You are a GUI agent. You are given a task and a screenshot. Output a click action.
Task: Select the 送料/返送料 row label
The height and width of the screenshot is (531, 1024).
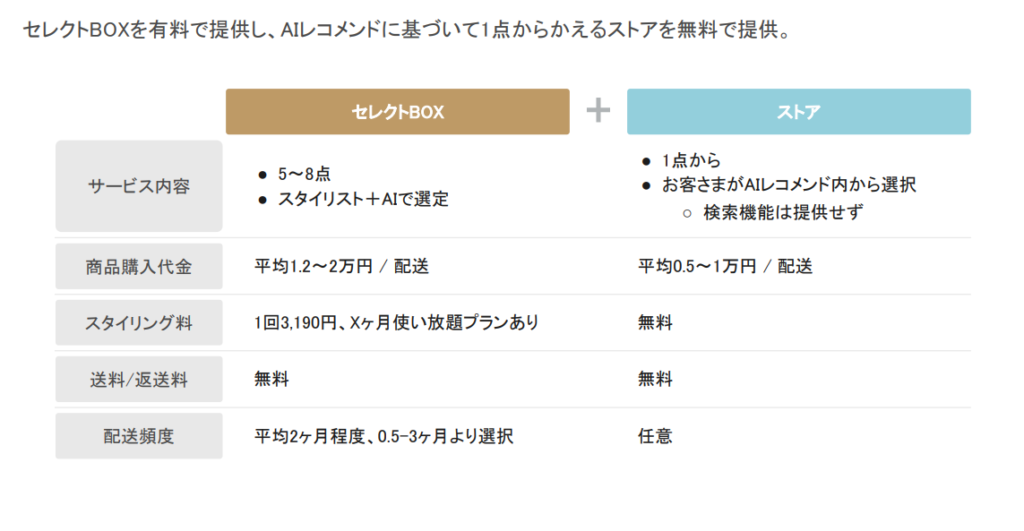click(x=138, y=379)
